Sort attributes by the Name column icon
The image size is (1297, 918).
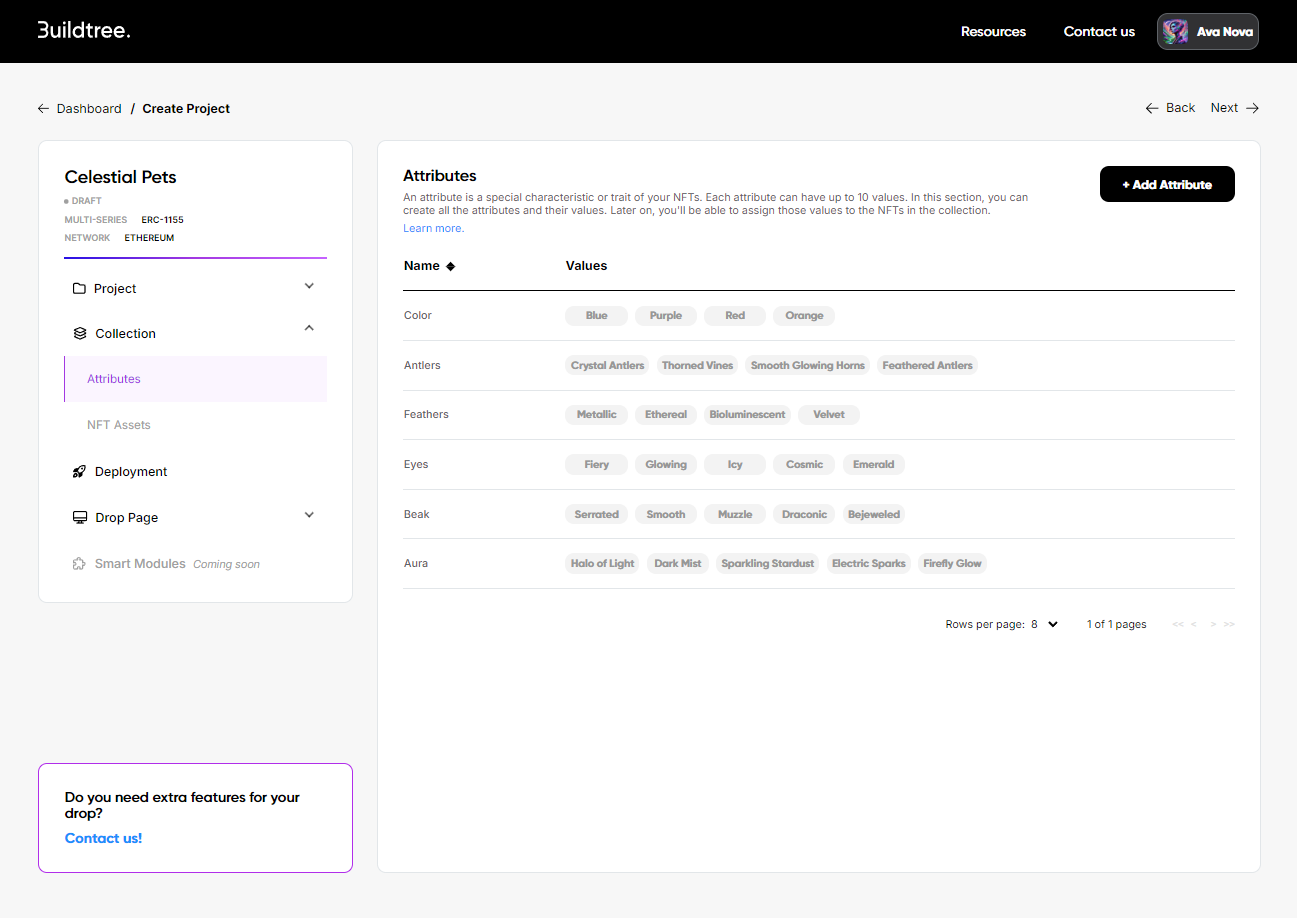click(x=450, y=266)
